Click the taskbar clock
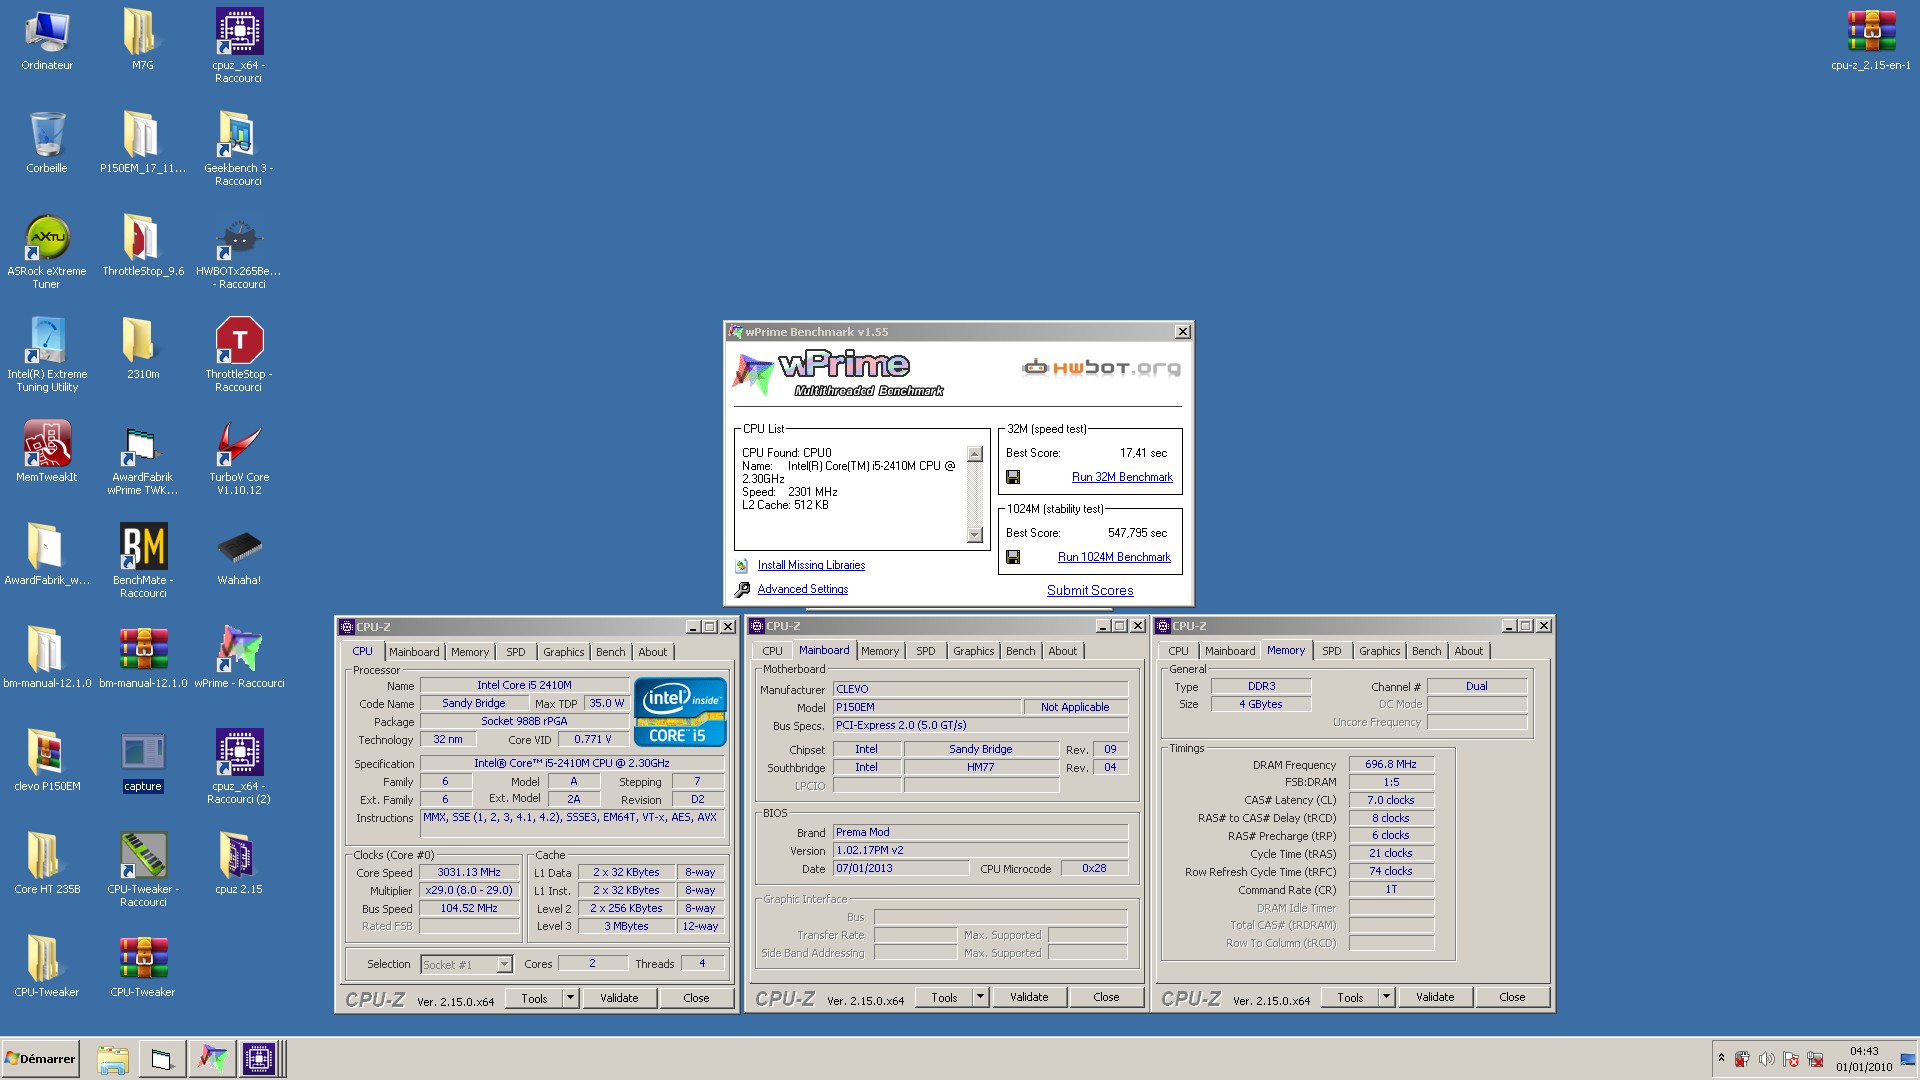1920x1080 pixels. point(1863,1059)
